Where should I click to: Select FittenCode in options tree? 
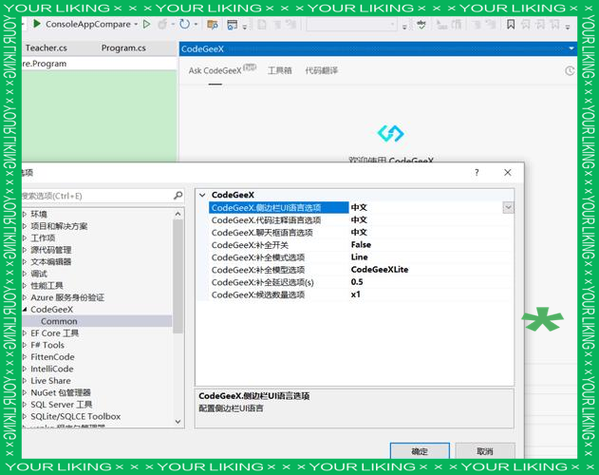tap(52, 357)
